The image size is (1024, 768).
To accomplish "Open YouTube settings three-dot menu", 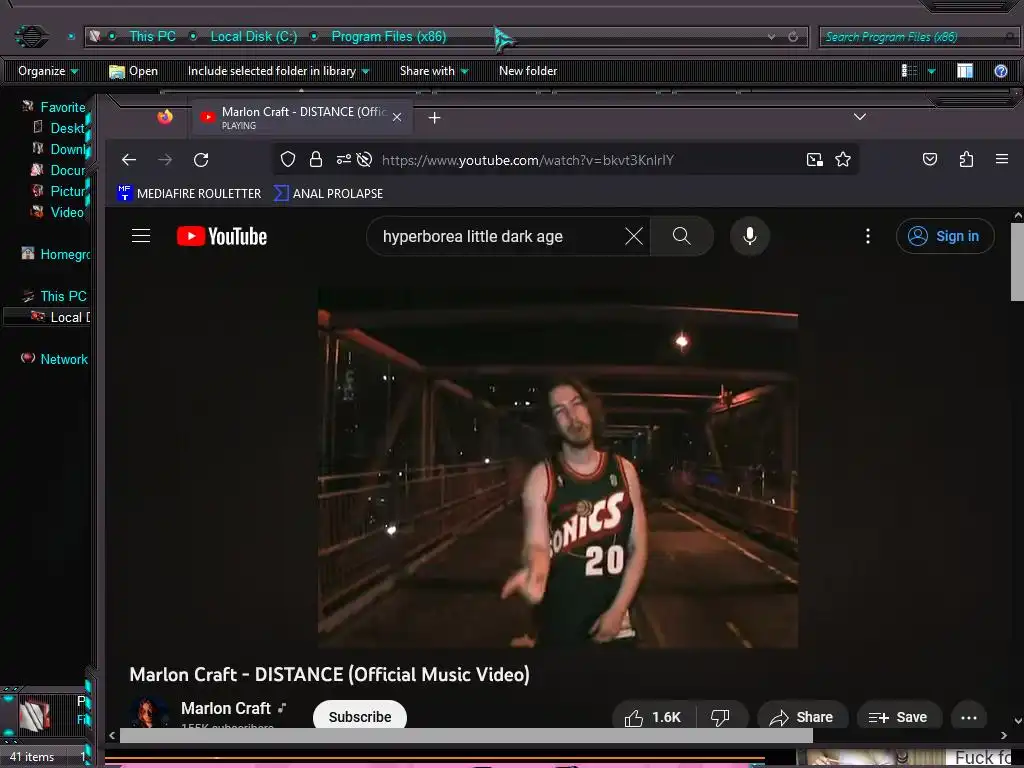I will point(868,236).
